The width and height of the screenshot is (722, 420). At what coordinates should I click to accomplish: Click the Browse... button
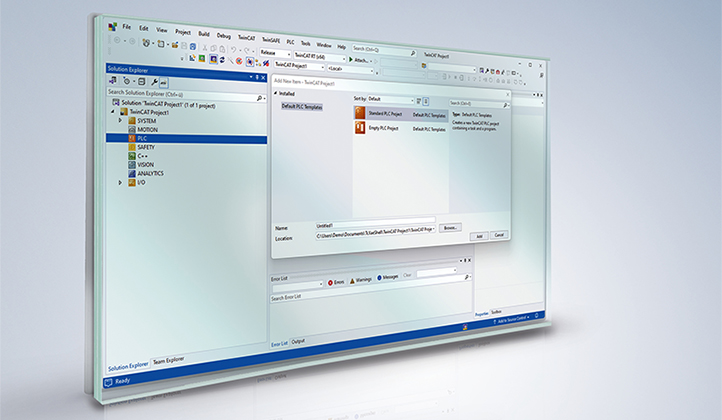tap(450, 228)
